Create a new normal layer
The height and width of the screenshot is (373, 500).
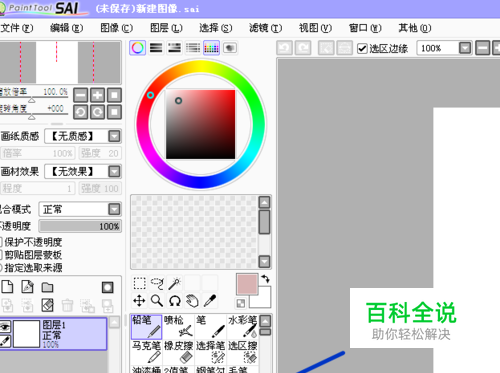pos(7,287)
